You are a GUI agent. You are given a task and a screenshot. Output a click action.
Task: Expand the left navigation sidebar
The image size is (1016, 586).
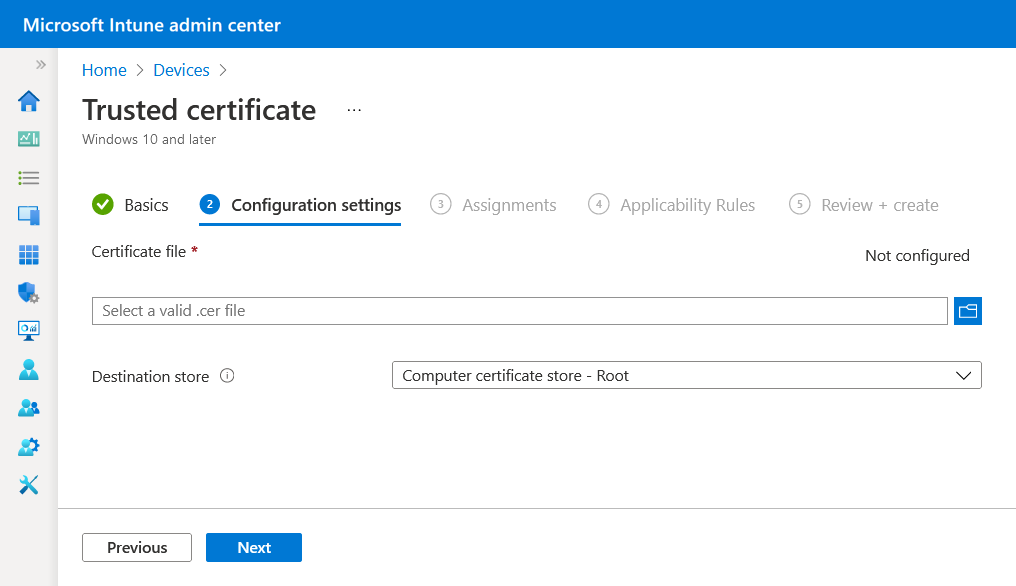coord(41,65)
